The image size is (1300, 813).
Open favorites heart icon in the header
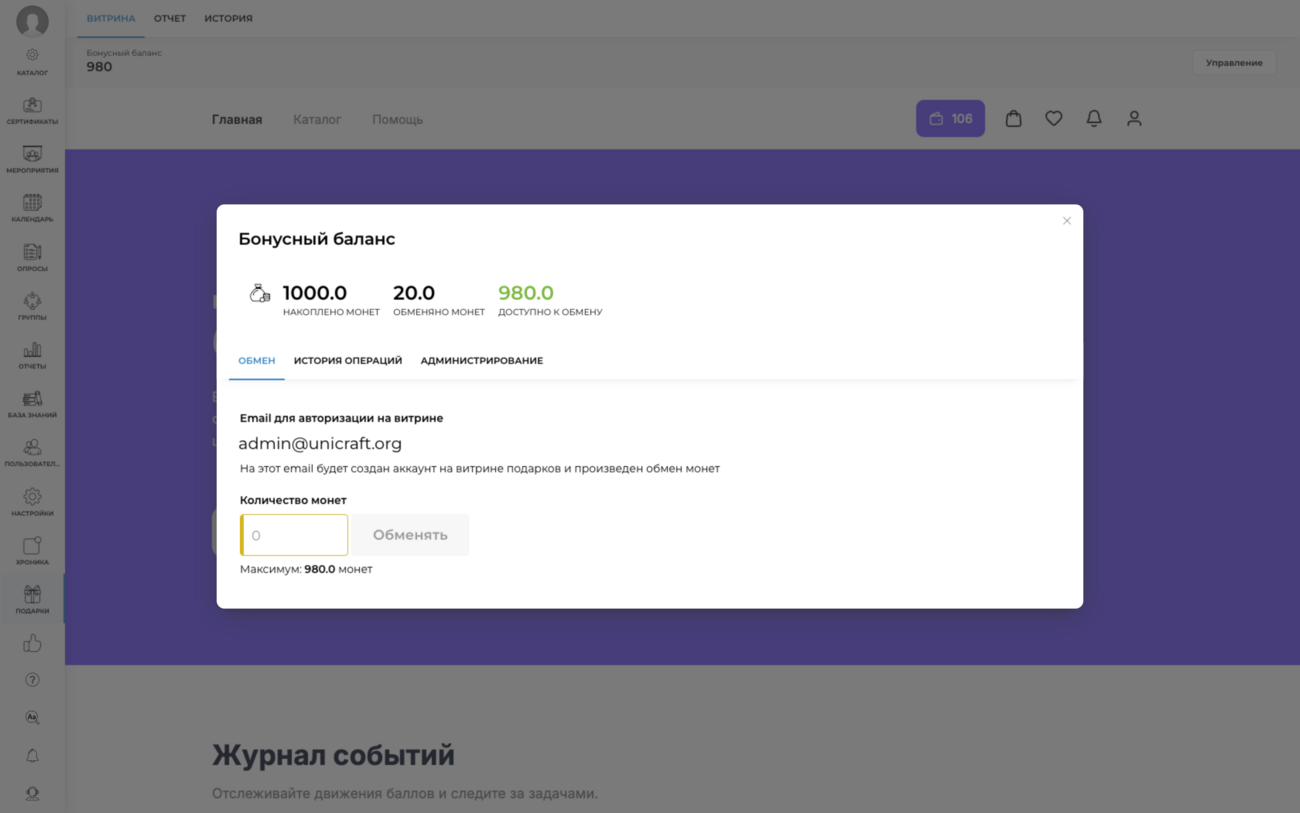1053,118
